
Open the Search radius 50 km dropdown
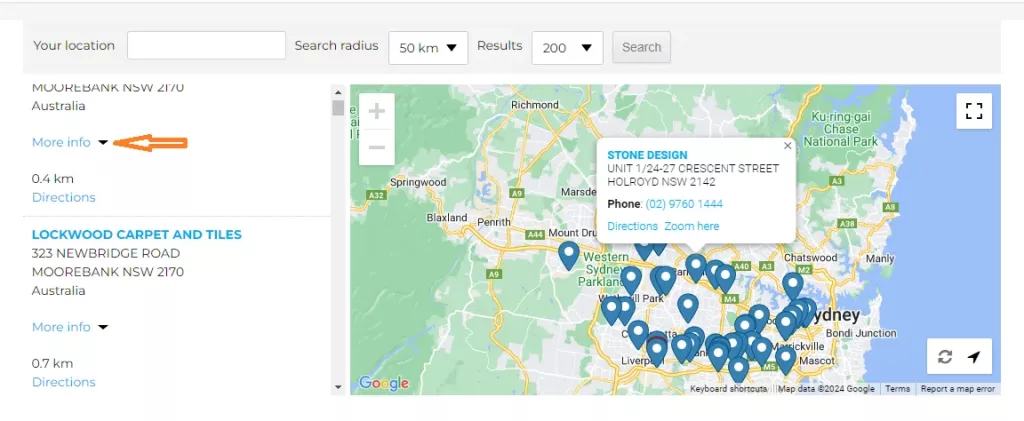click(428, 47)
